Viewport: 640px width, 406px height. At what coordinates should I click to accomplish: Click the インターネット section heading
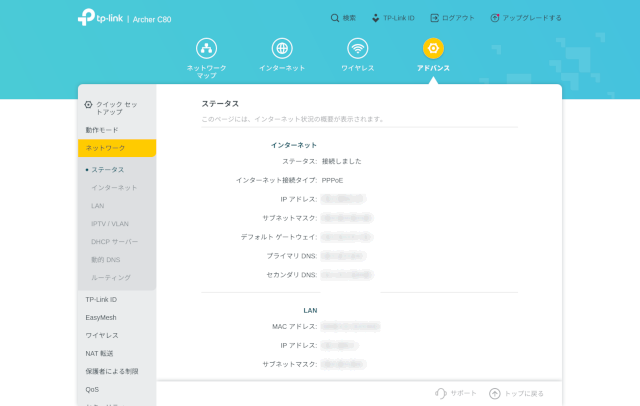(294, 145)
